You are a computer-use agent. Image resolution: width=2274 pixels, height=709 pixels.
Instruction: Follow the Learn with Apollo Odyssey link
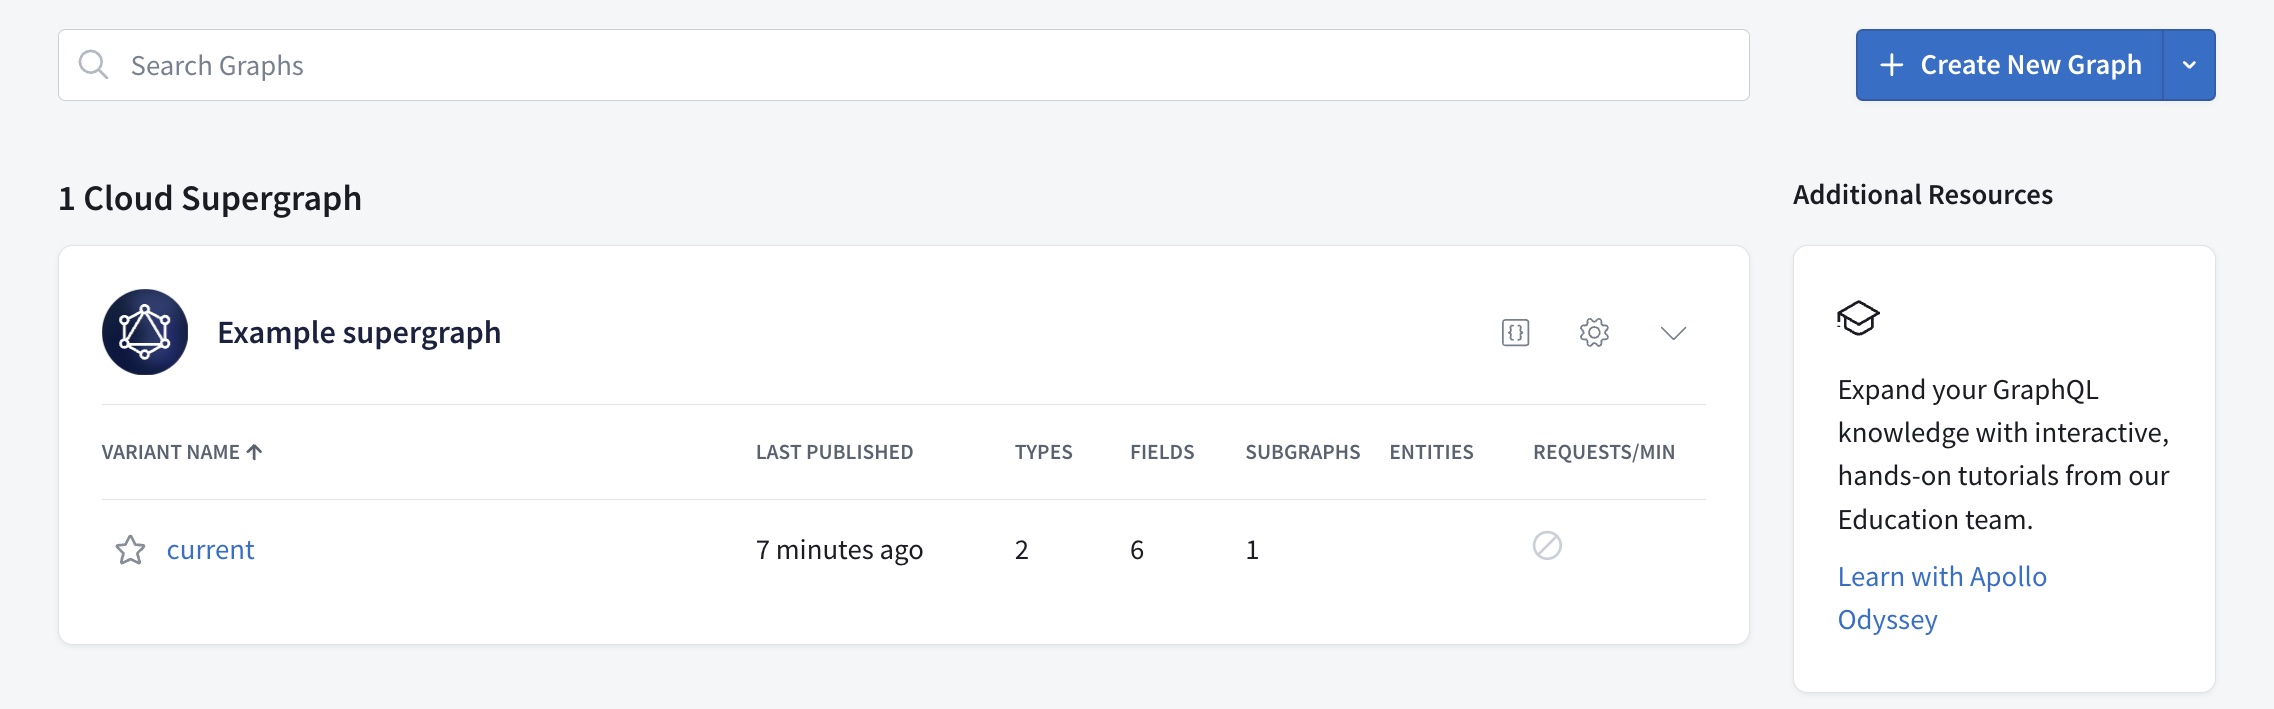[x=1941, y=577]
